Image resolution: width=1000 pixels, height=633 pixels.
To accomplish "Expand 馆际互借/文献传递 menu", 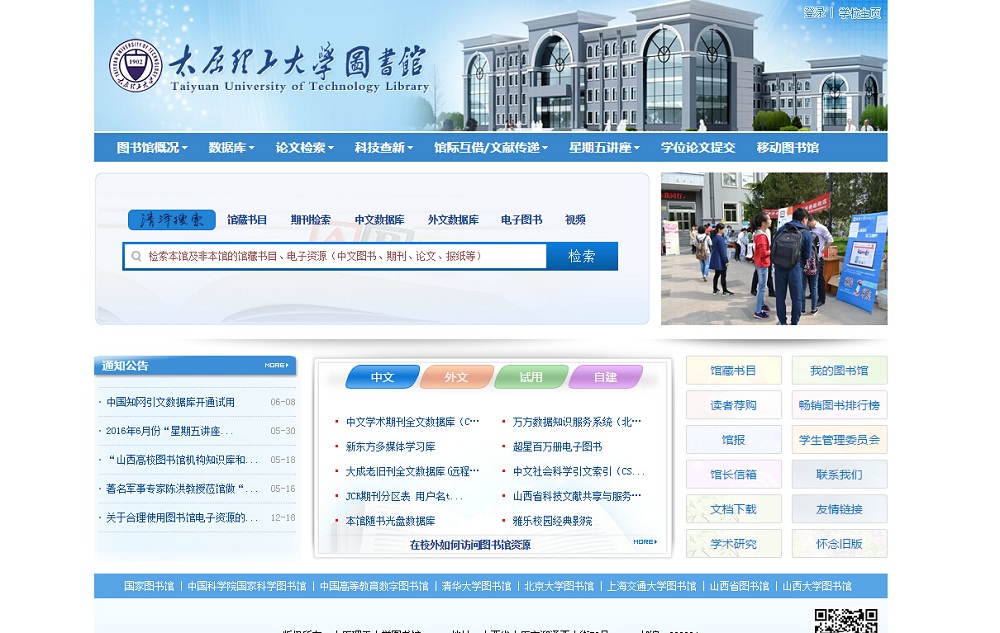I will (x=490, y=148).
